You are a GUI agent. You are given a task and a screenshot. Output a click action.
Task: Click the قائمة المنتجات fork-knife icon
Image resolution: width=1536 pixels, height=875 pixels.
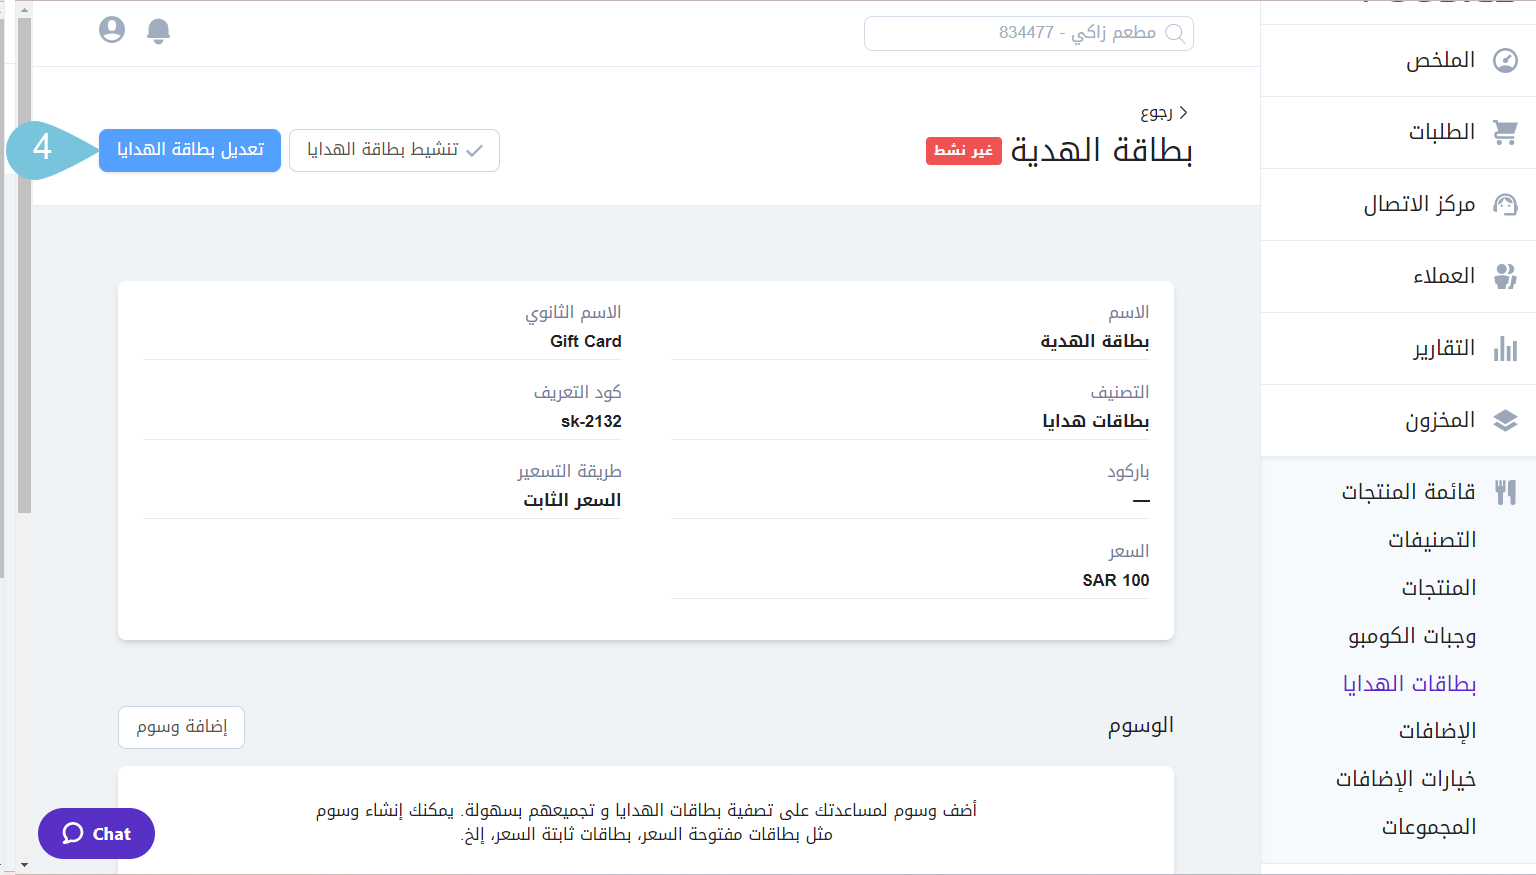[x=1505, y=492]
